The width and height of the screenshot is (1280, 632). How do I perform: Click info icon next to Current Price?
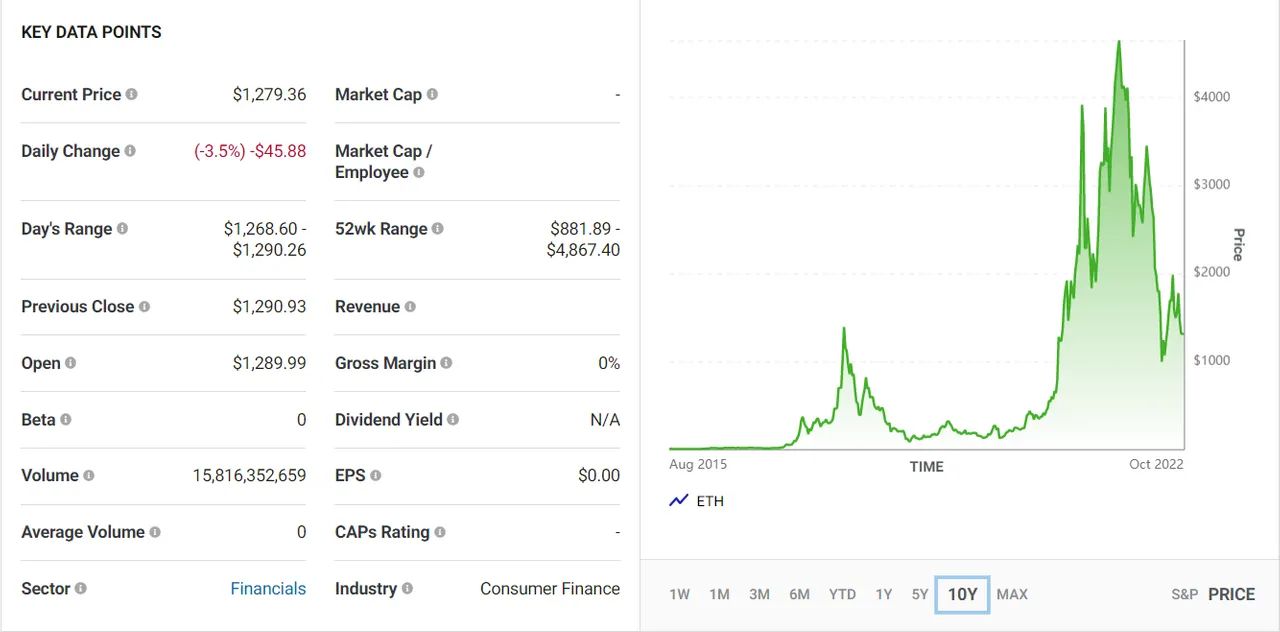[x=131, y=94]
